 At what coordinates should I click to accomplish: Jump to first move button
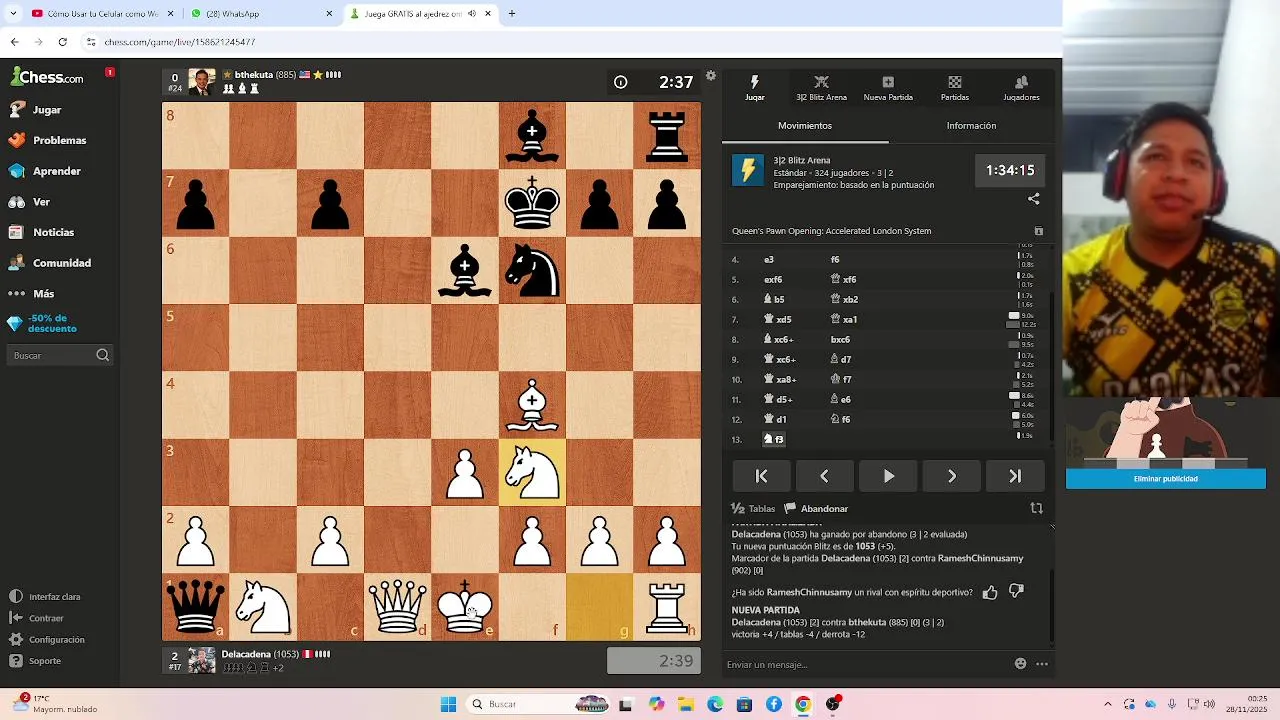point(761,476)
